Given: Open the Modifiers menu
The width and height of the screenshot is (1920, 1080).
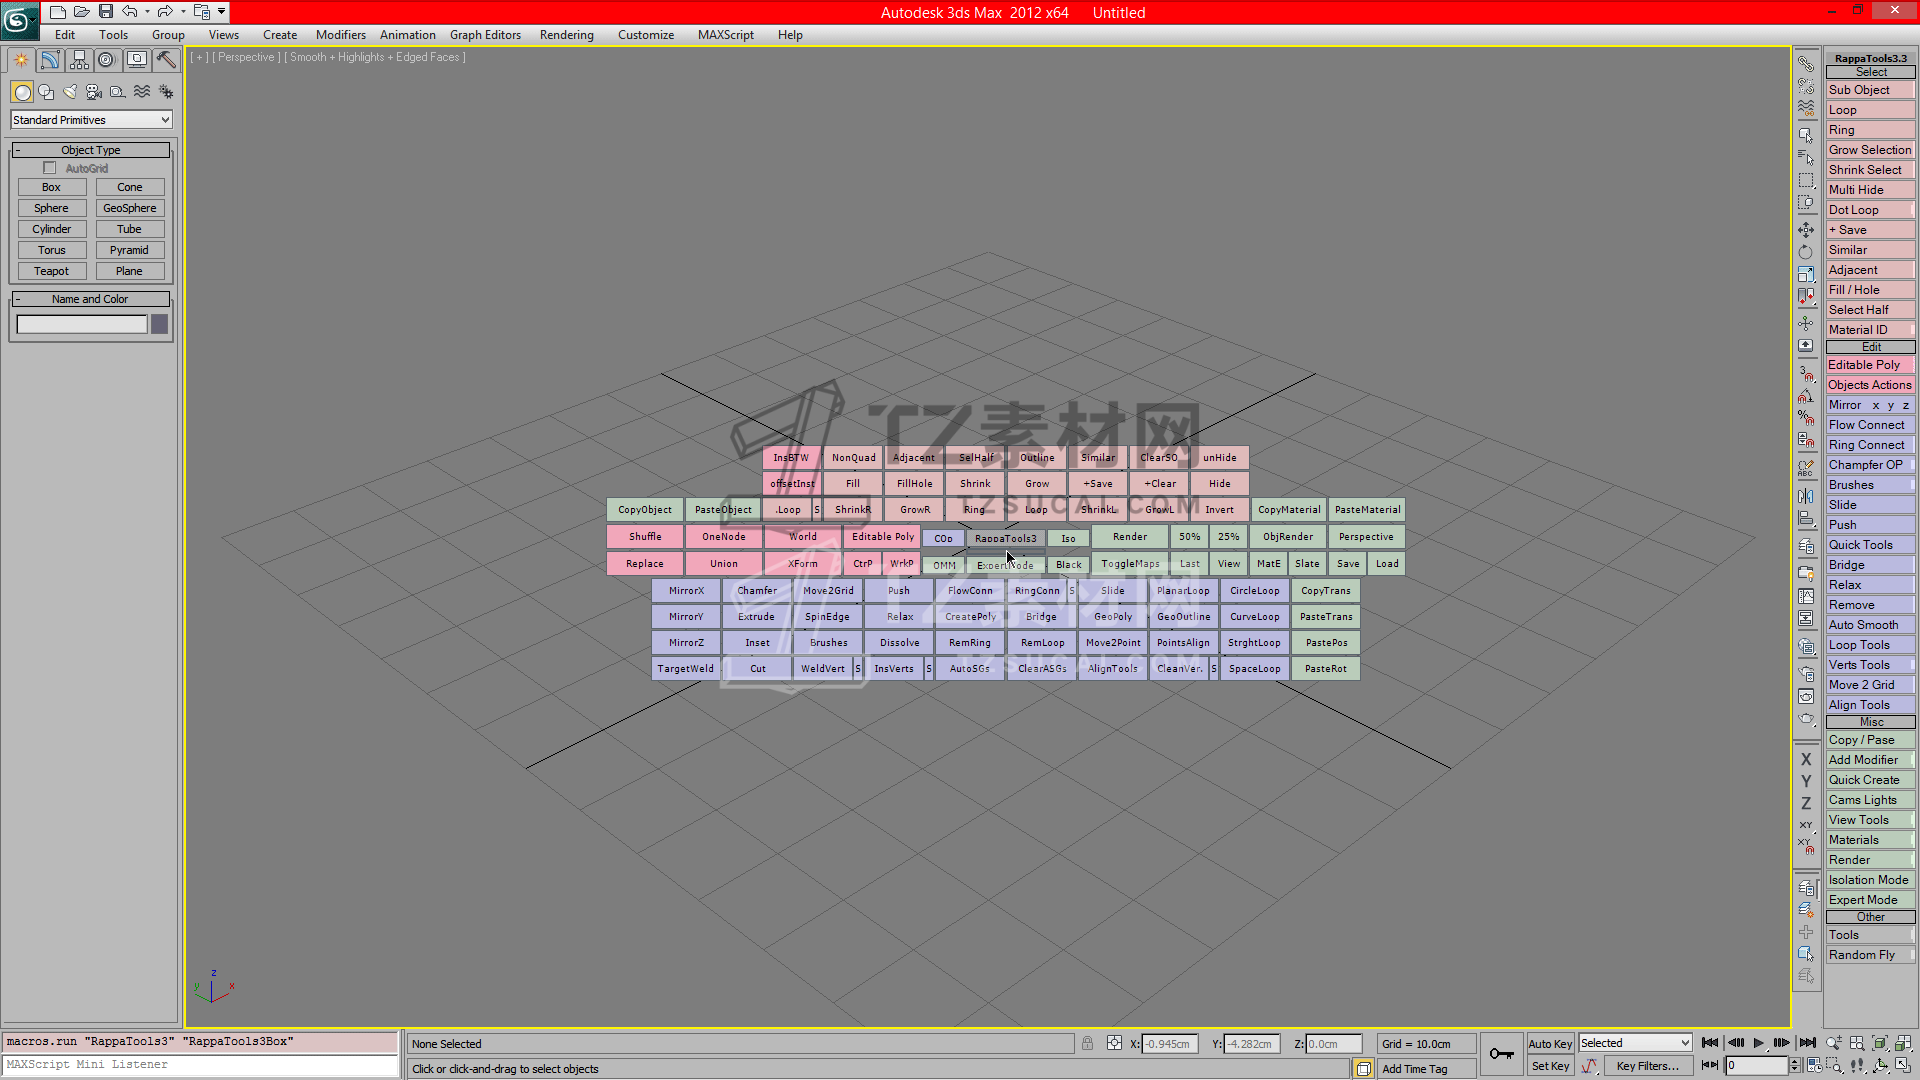Looking at the screenshot, I should tap(341, 35).
